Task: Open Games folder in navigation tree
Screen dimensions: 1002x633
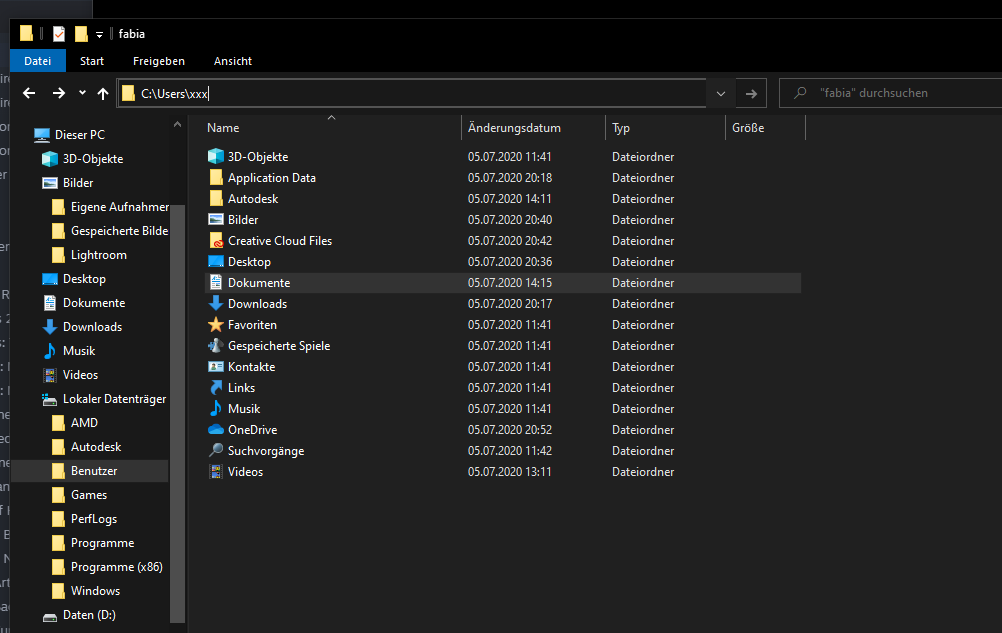Action: click(x=89, y=495)
